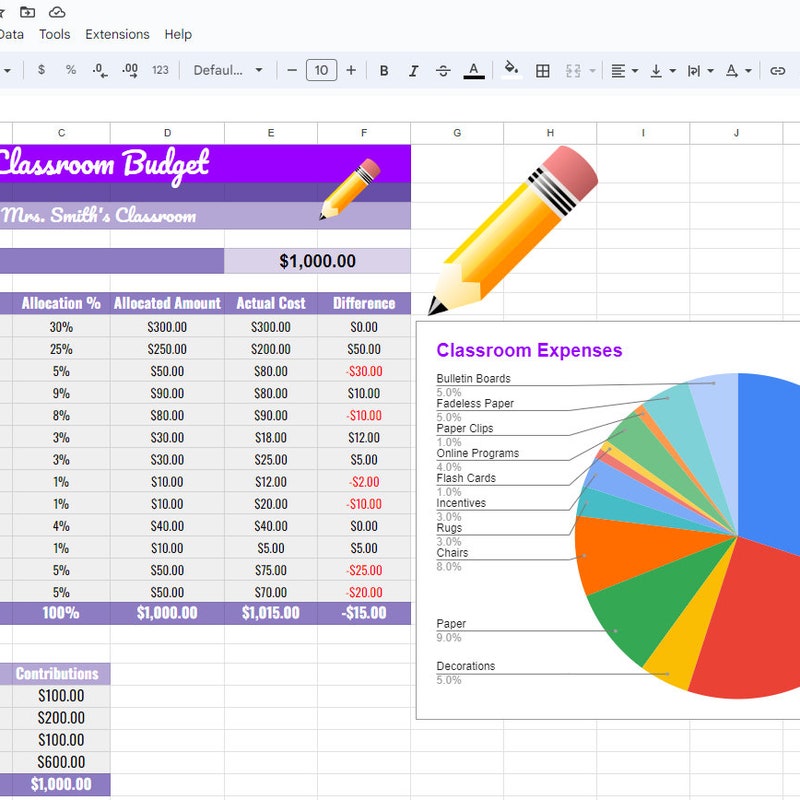800x800 pixels.
Task: Open the text color picker
Action: pyautogui.click(x=474, y=70)
